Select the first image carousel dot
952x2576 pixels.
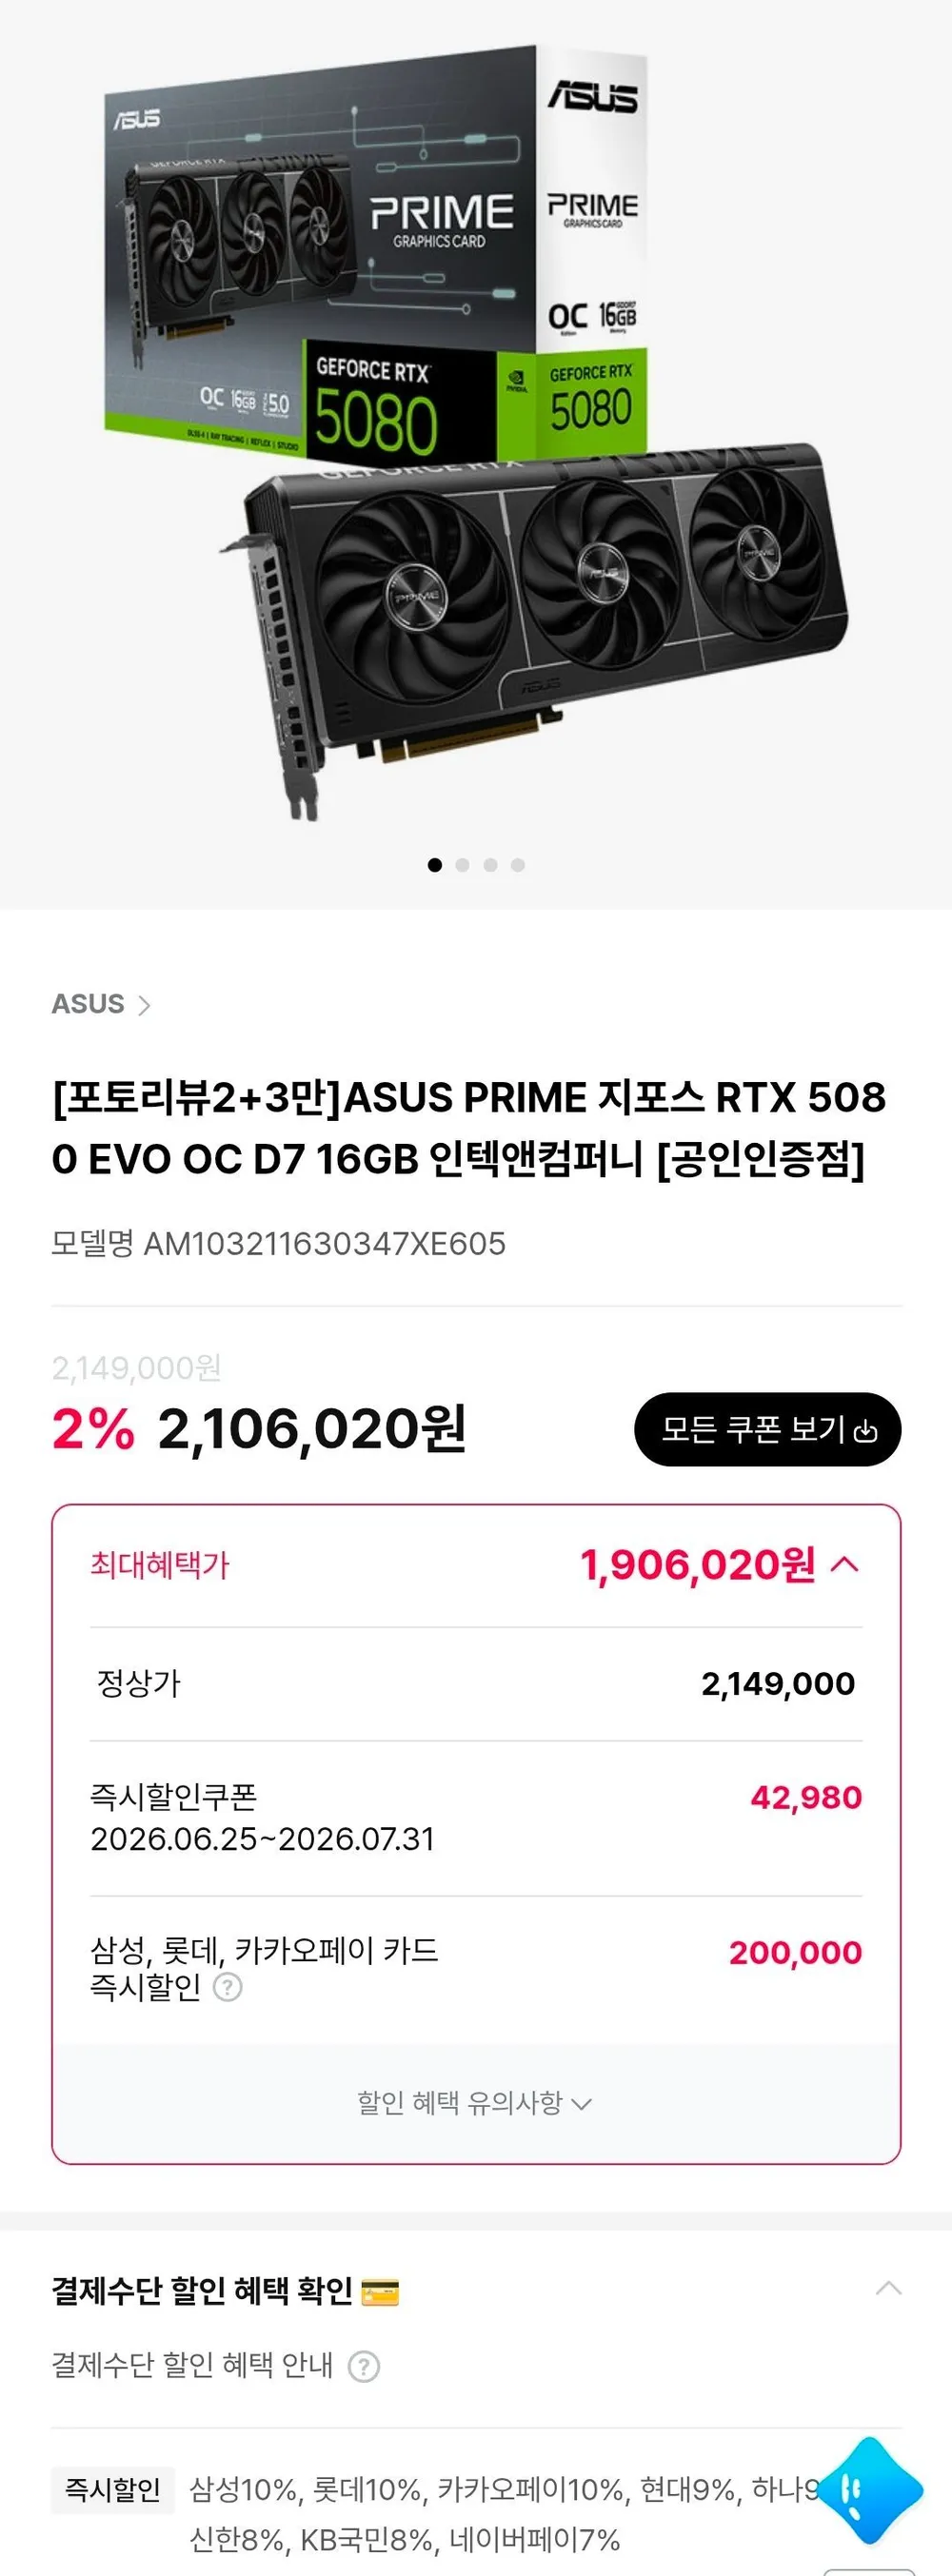434,865
